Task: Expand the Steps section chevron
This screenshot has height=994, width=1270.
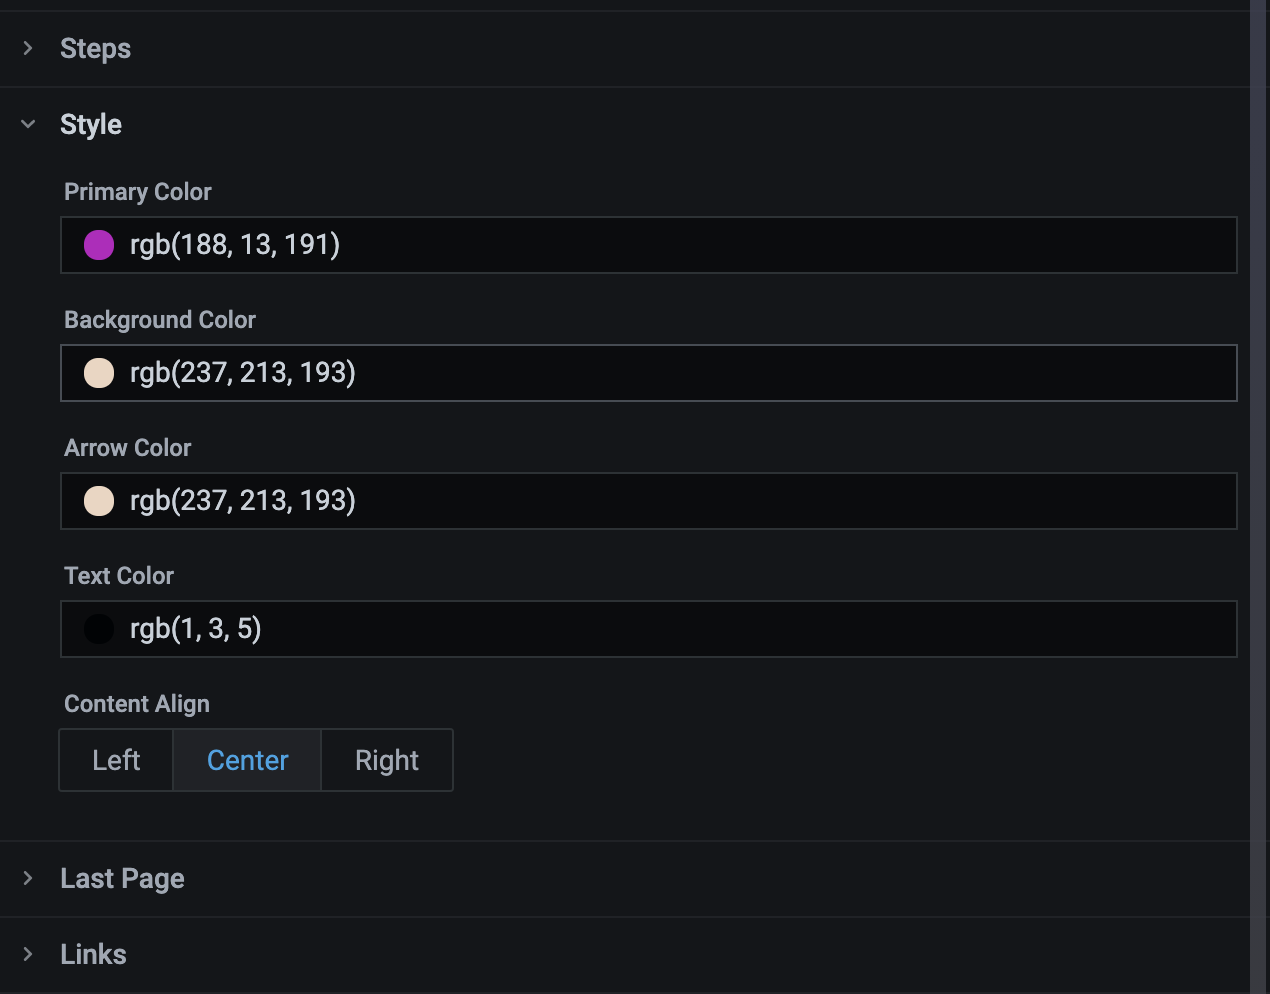Action: click(x=25, y=47)
